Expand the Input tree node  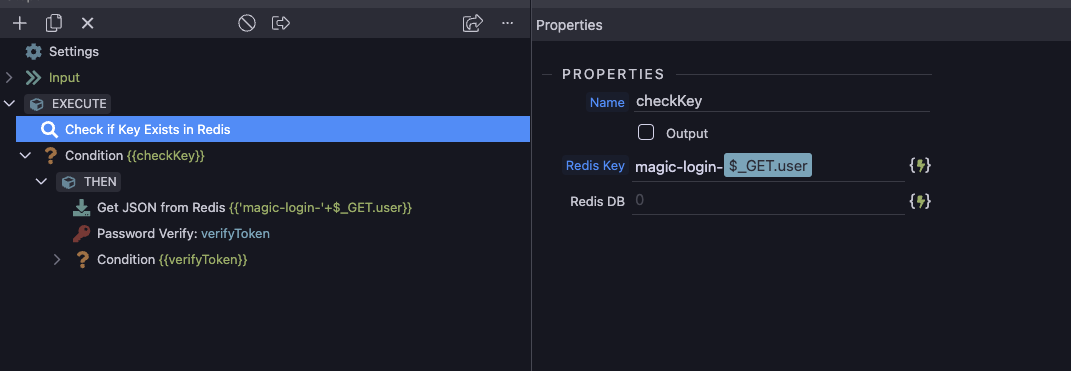pyautogui.click(x=10, y=78)
